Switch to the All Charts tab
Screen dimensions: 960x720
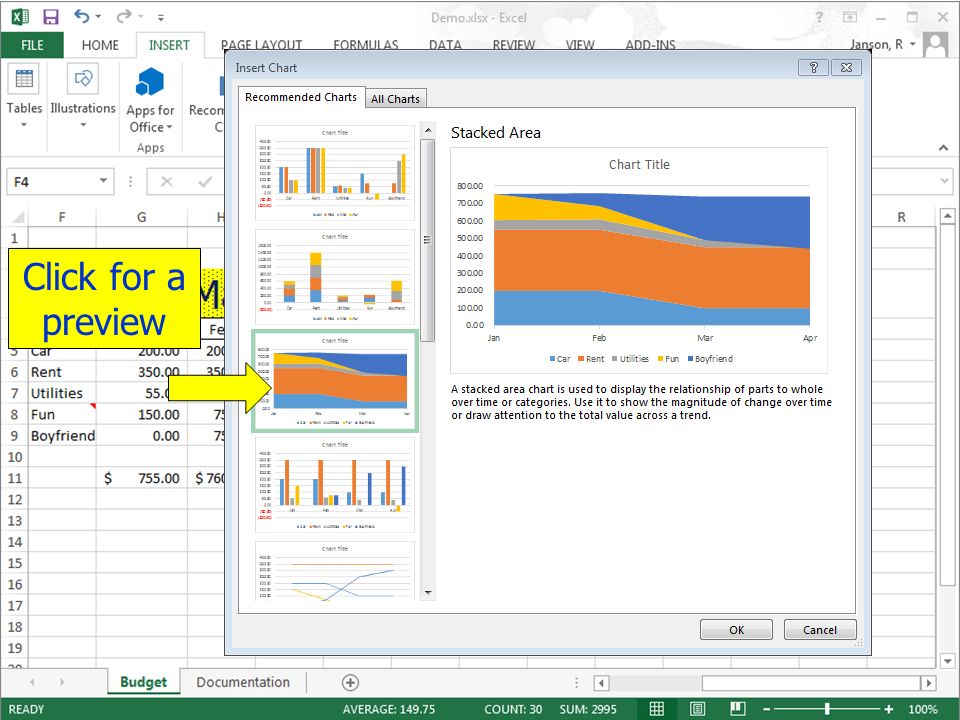coord(395,99)
